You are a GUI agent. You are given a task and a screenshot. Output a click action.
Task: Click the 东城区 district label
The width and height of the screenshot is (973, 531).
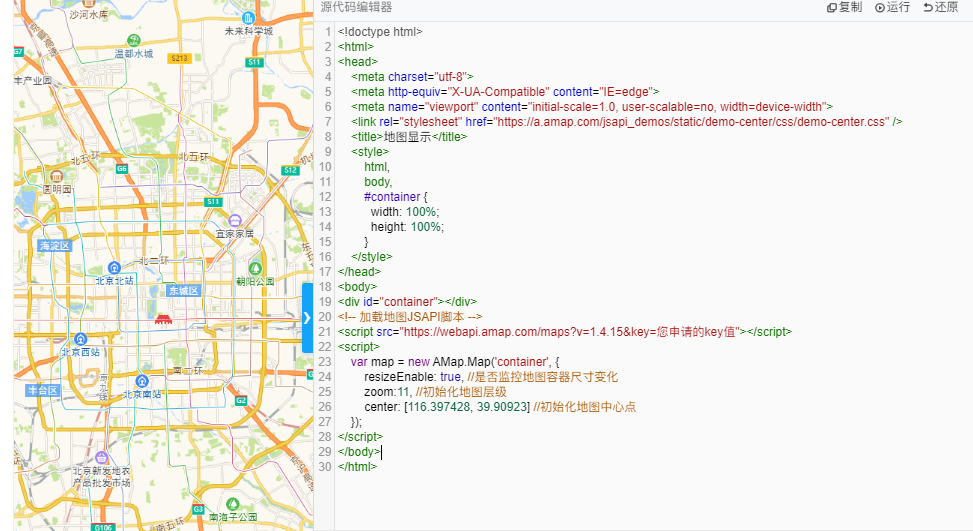click(184, 290)
